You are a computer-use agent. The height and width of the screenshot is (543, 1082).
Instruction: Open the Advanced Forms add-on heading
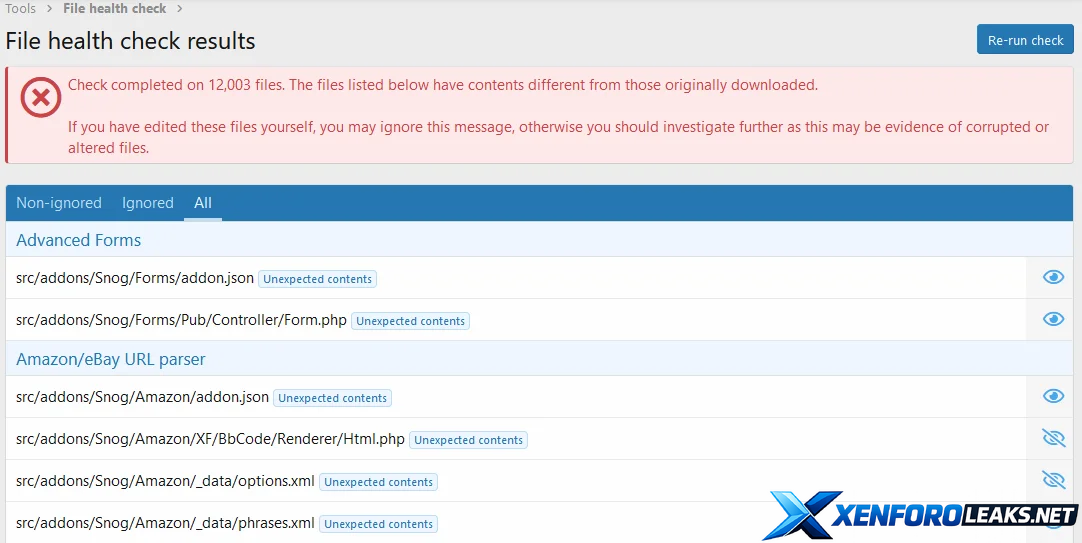79,240
